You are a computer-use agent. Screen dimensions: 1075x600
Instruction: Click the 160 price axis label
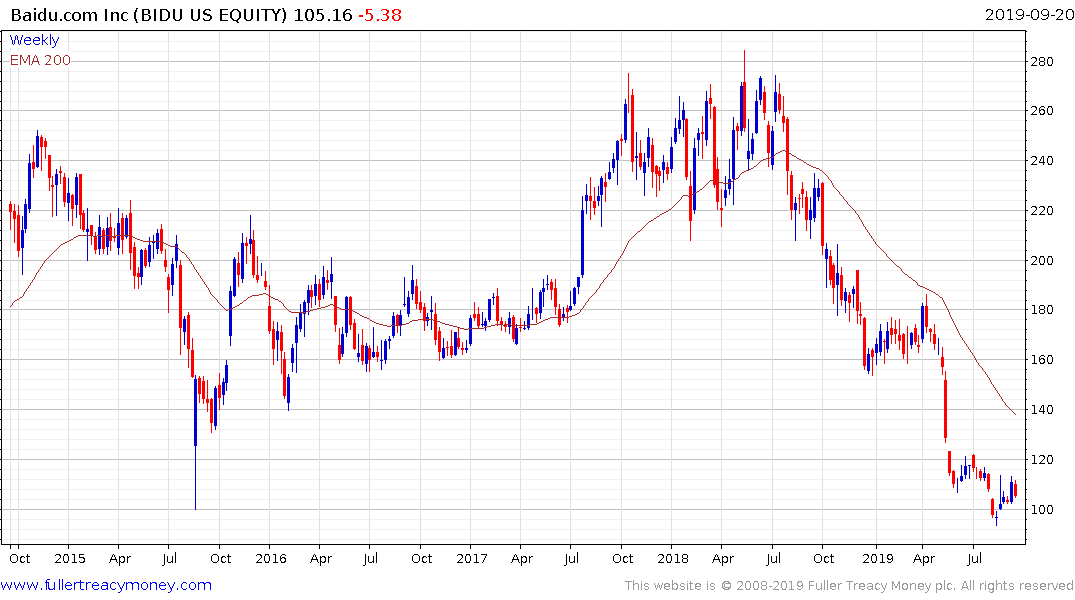[x=1042, y=360]
